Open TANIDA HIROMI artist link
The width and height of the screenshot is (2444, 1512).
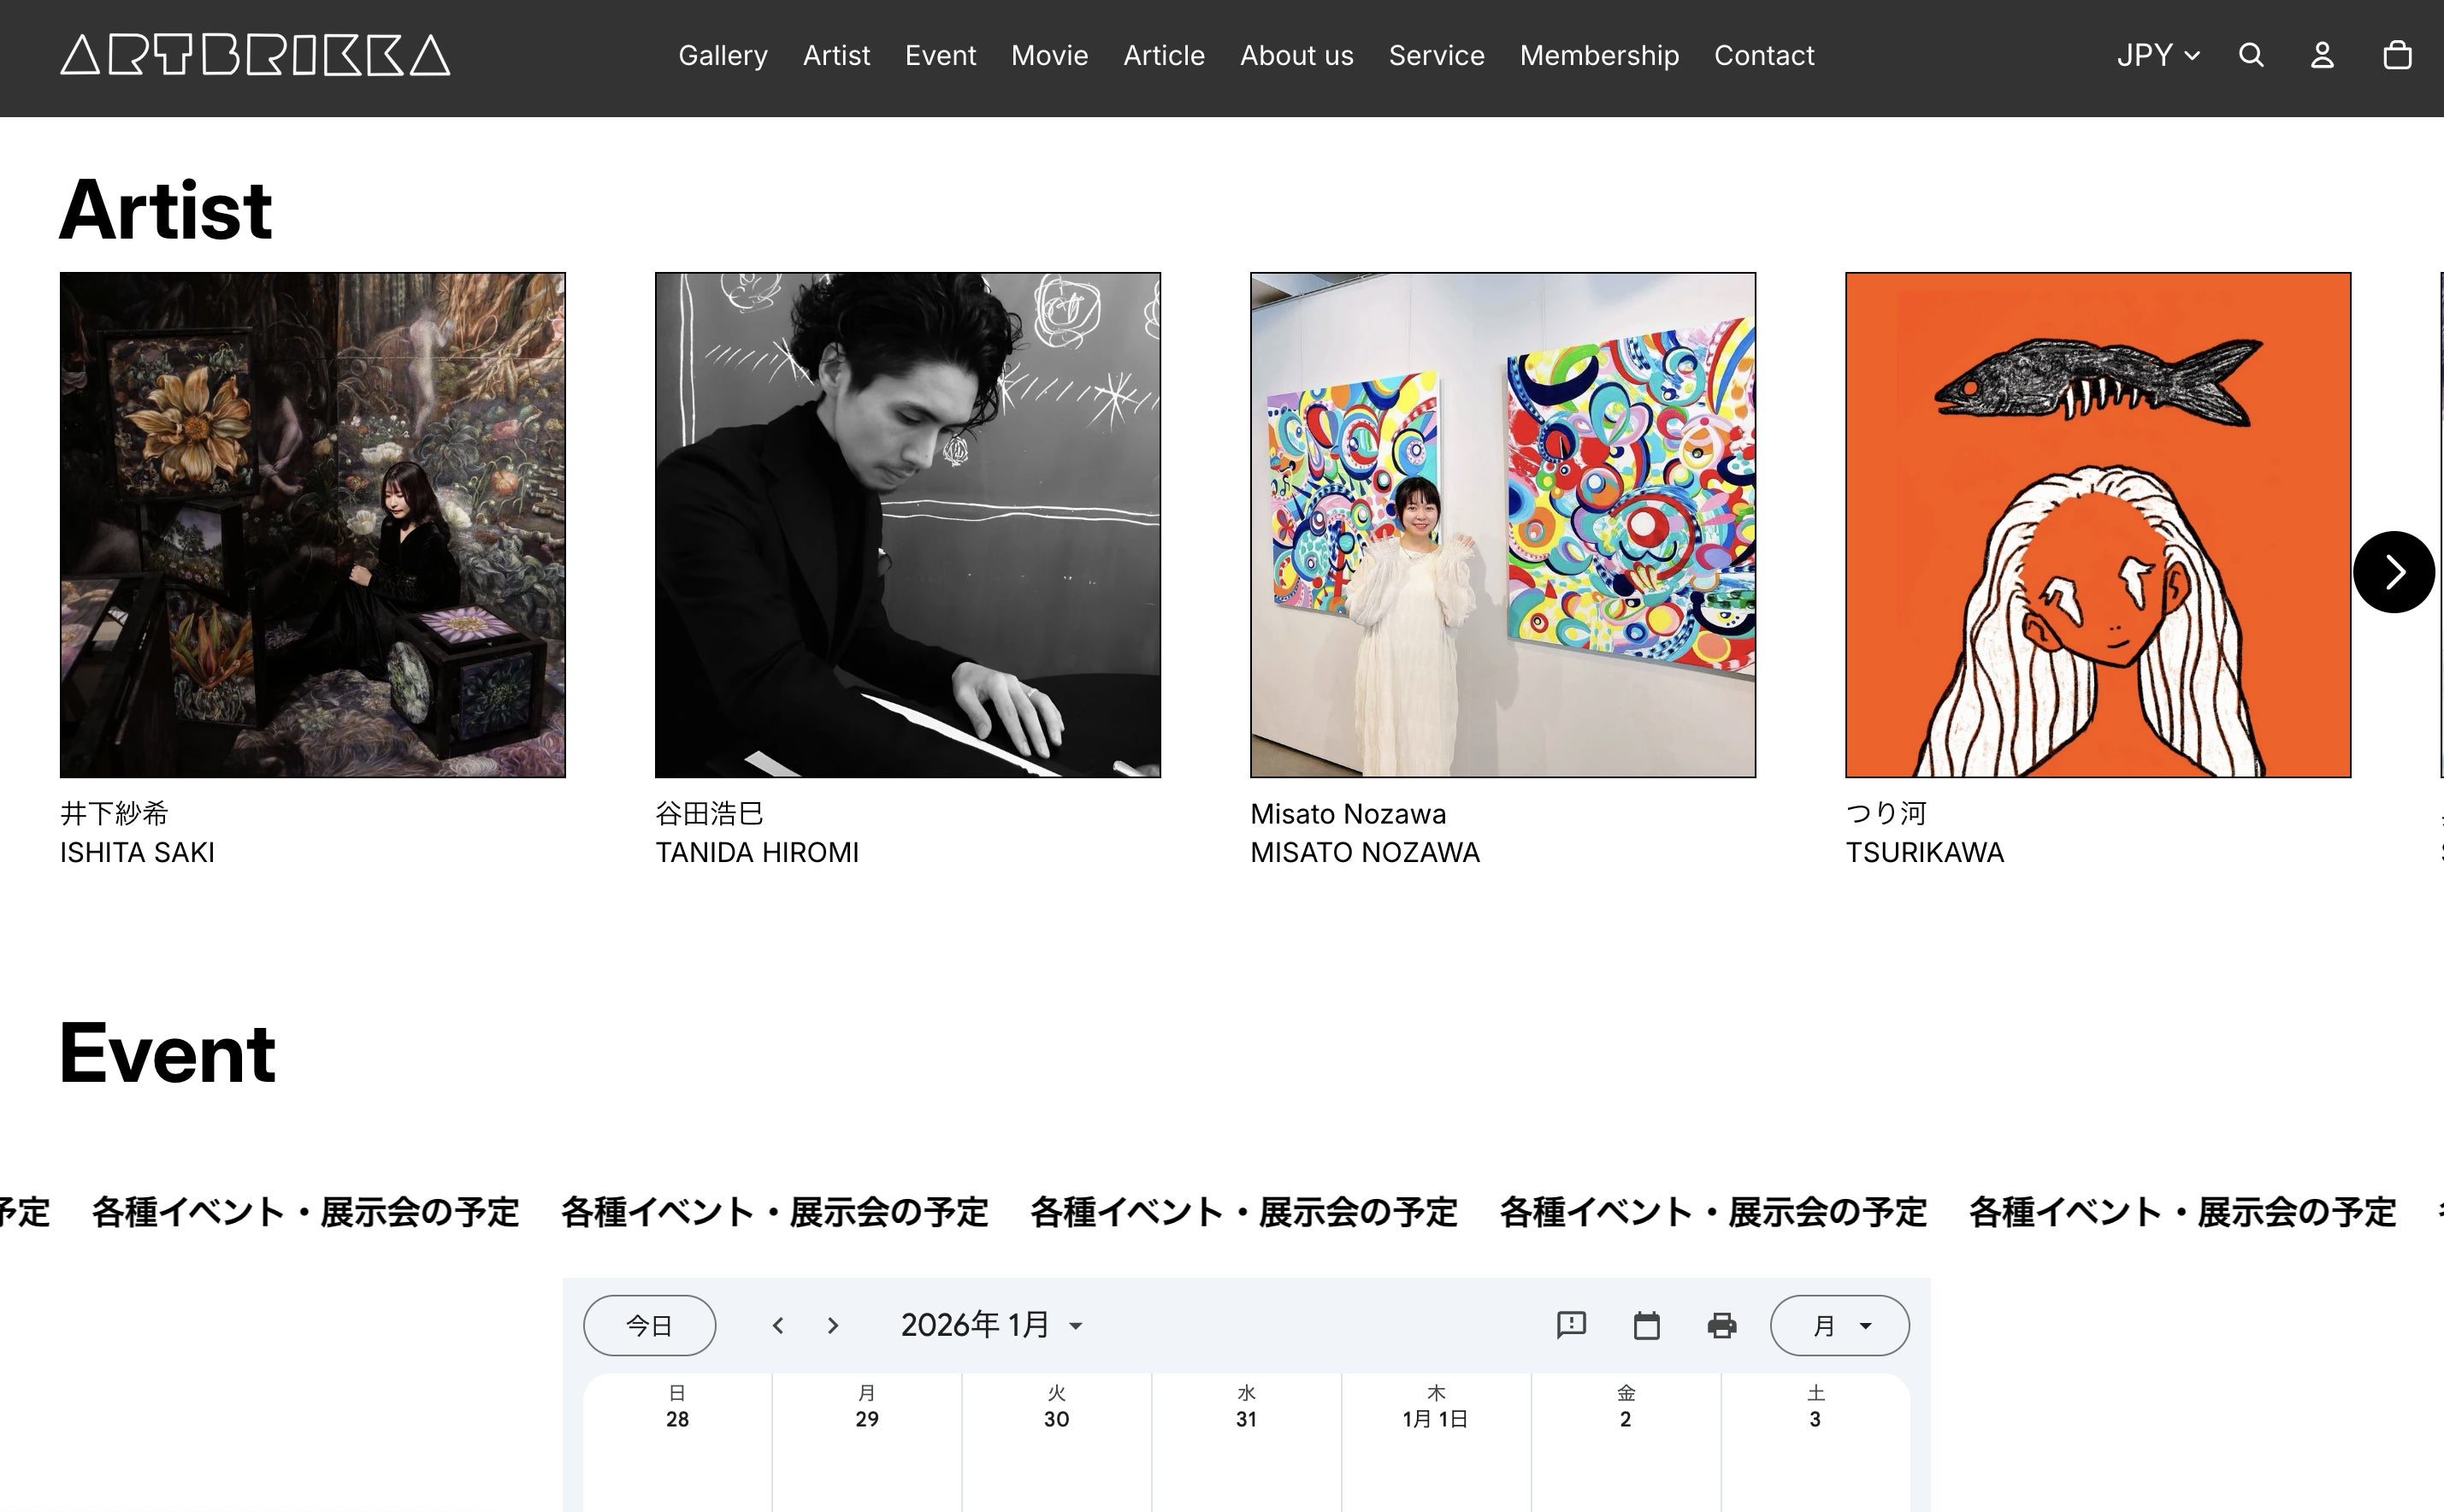pos(756,852)
